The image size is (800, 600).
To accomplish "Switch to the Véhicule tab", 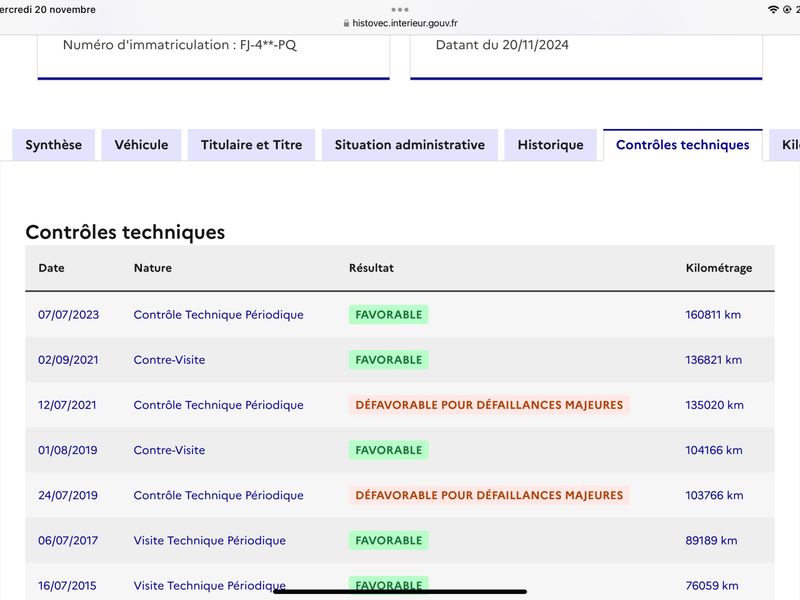I will [x=141, y=145].
